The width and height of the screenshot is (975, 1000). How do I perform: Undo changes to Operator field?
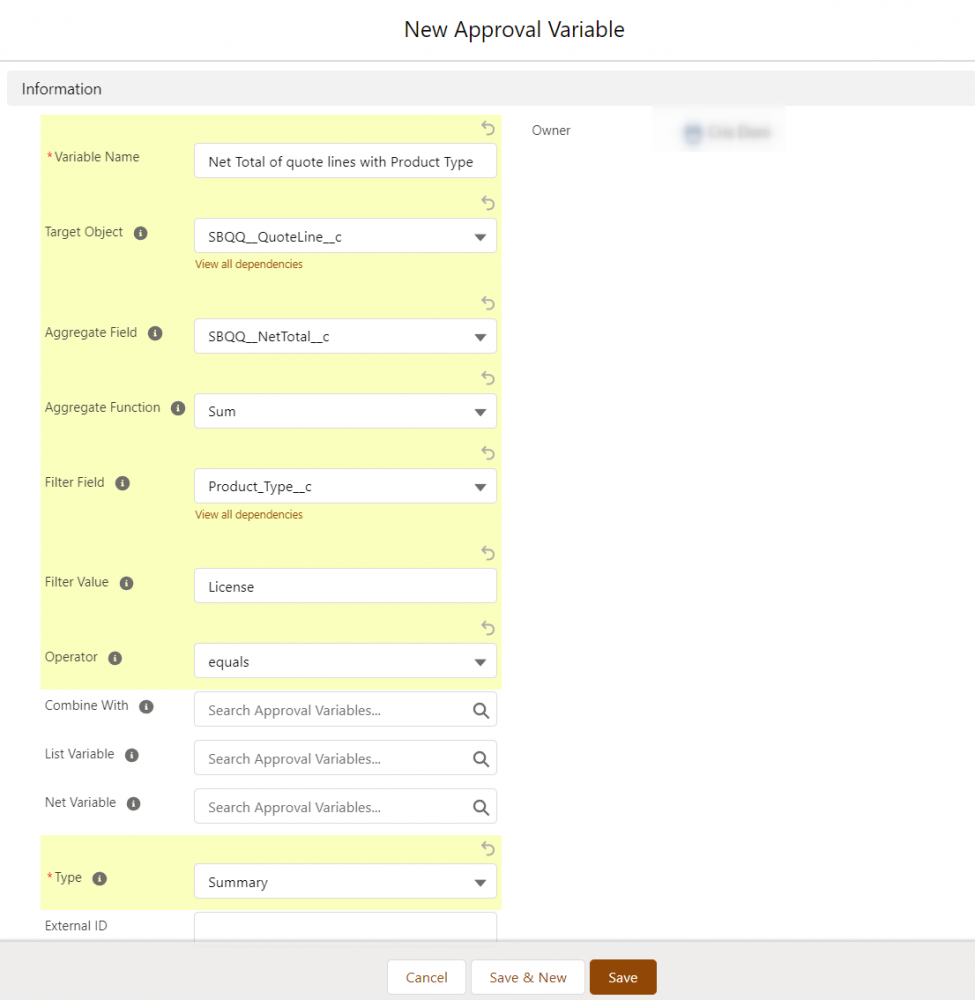click(488, 628)
